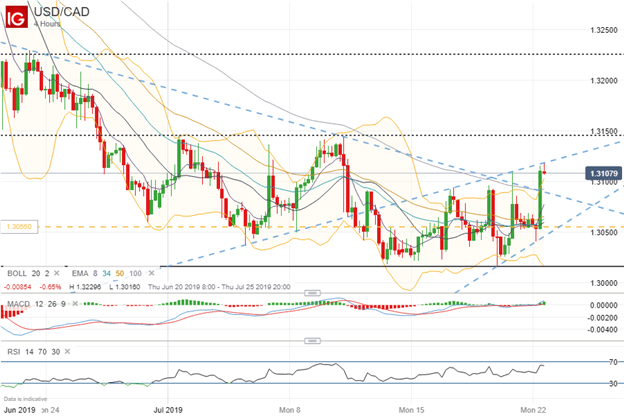The height and width of the screenshot is (416, 624).
Task: Select the MACD 12 26 9 label
Action: [x=36, y=304]
